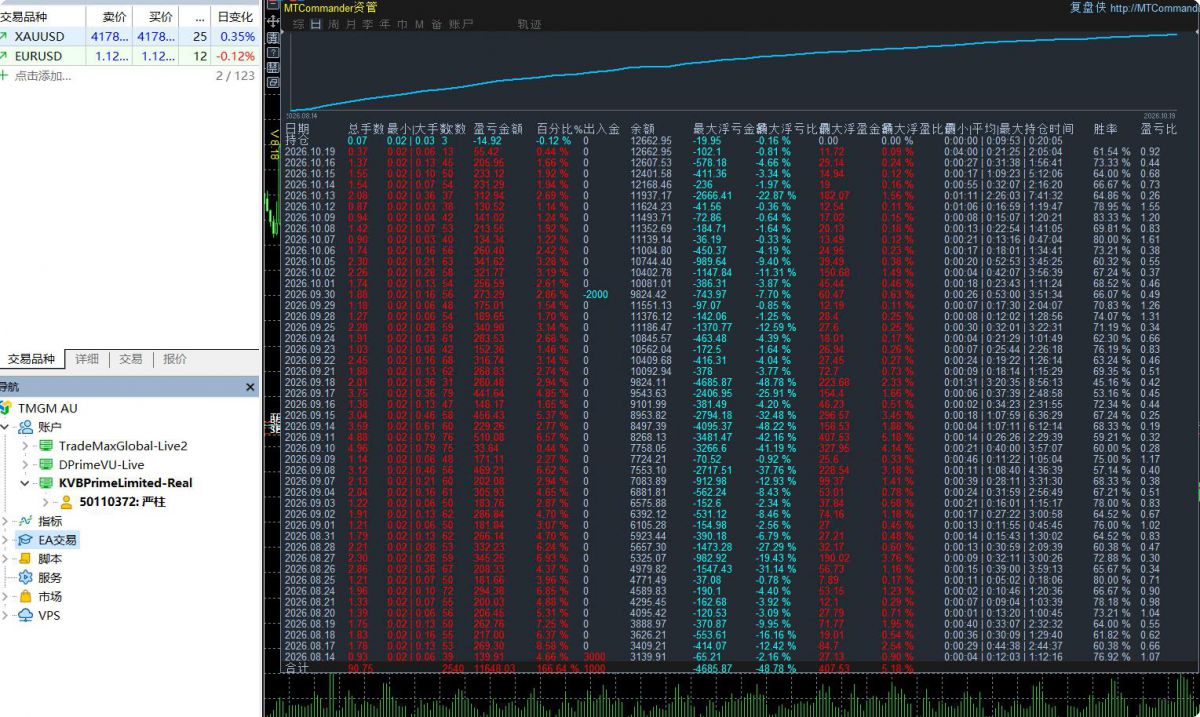
Task: Select the 月 monthly report view
Action: coord(351,23)
